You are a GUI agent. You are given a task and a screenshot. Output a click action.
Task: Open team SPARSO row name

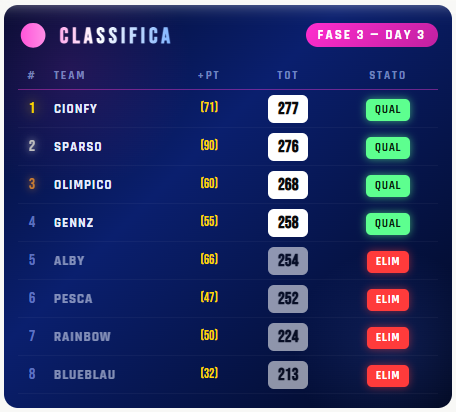coord(78,147)
